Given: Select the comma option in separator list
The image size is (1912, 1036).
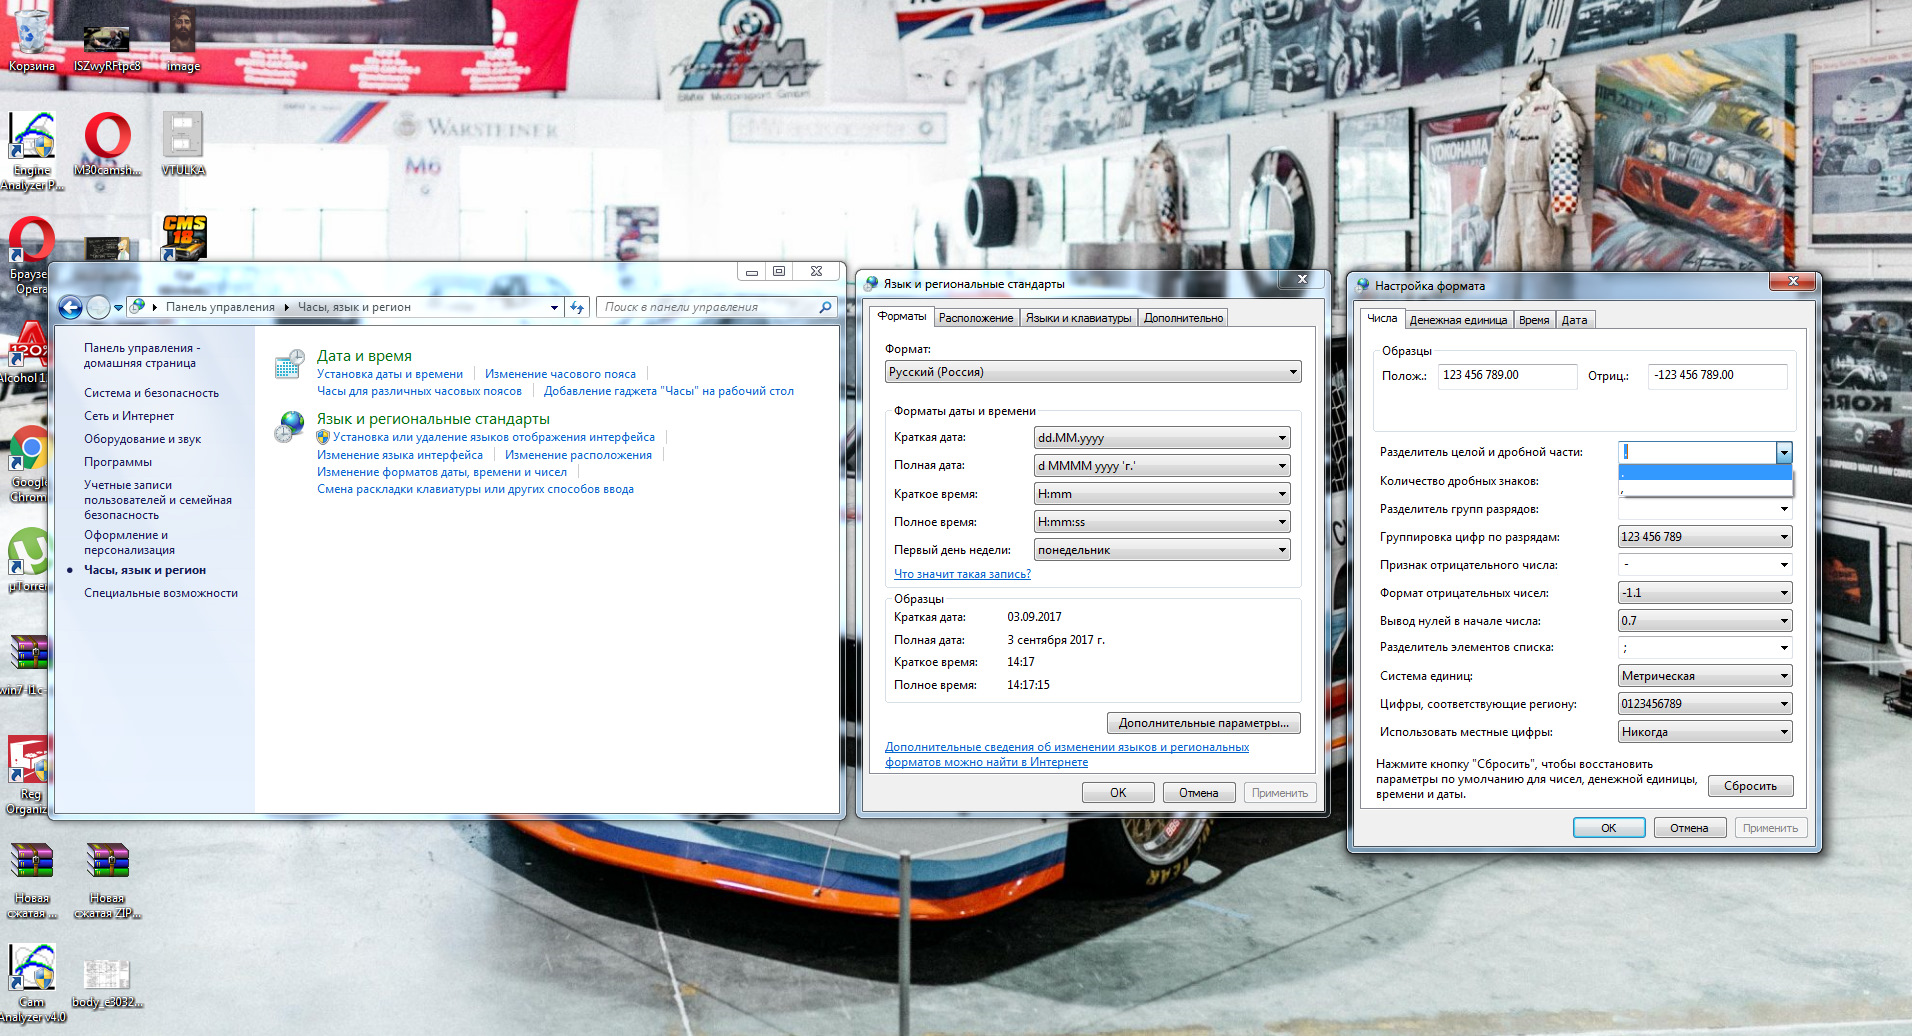Looking at the screenshot, I should click(x=1705, y=490).
